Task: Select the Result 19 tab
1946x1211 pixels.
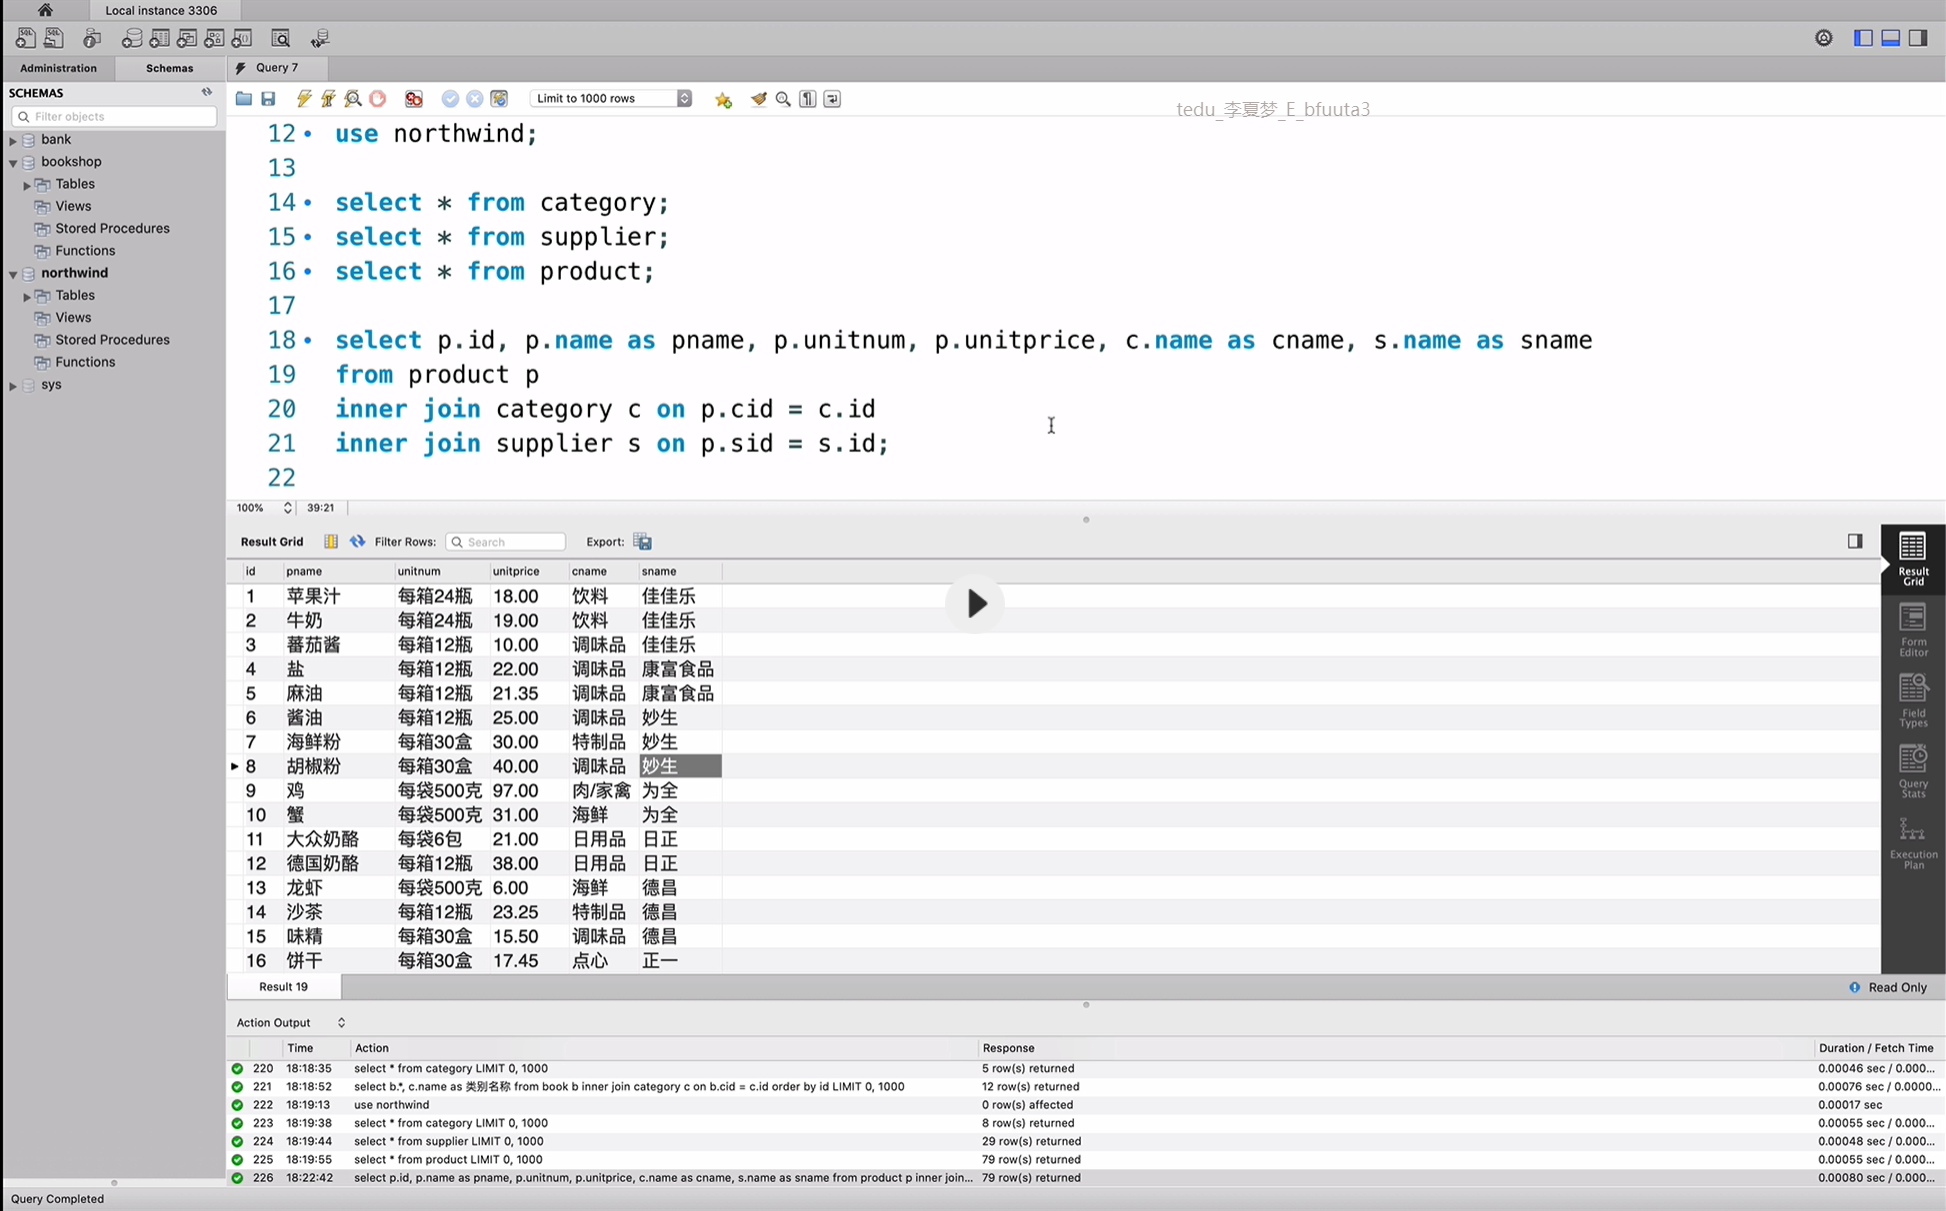Action: point(284,987)
